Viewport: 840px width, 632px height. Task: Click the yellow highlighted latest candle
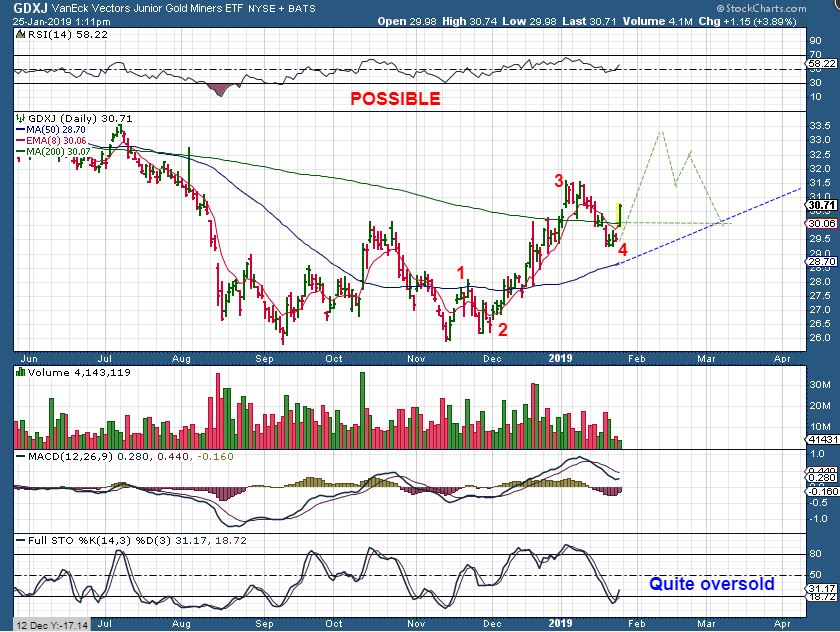[620, 214]
